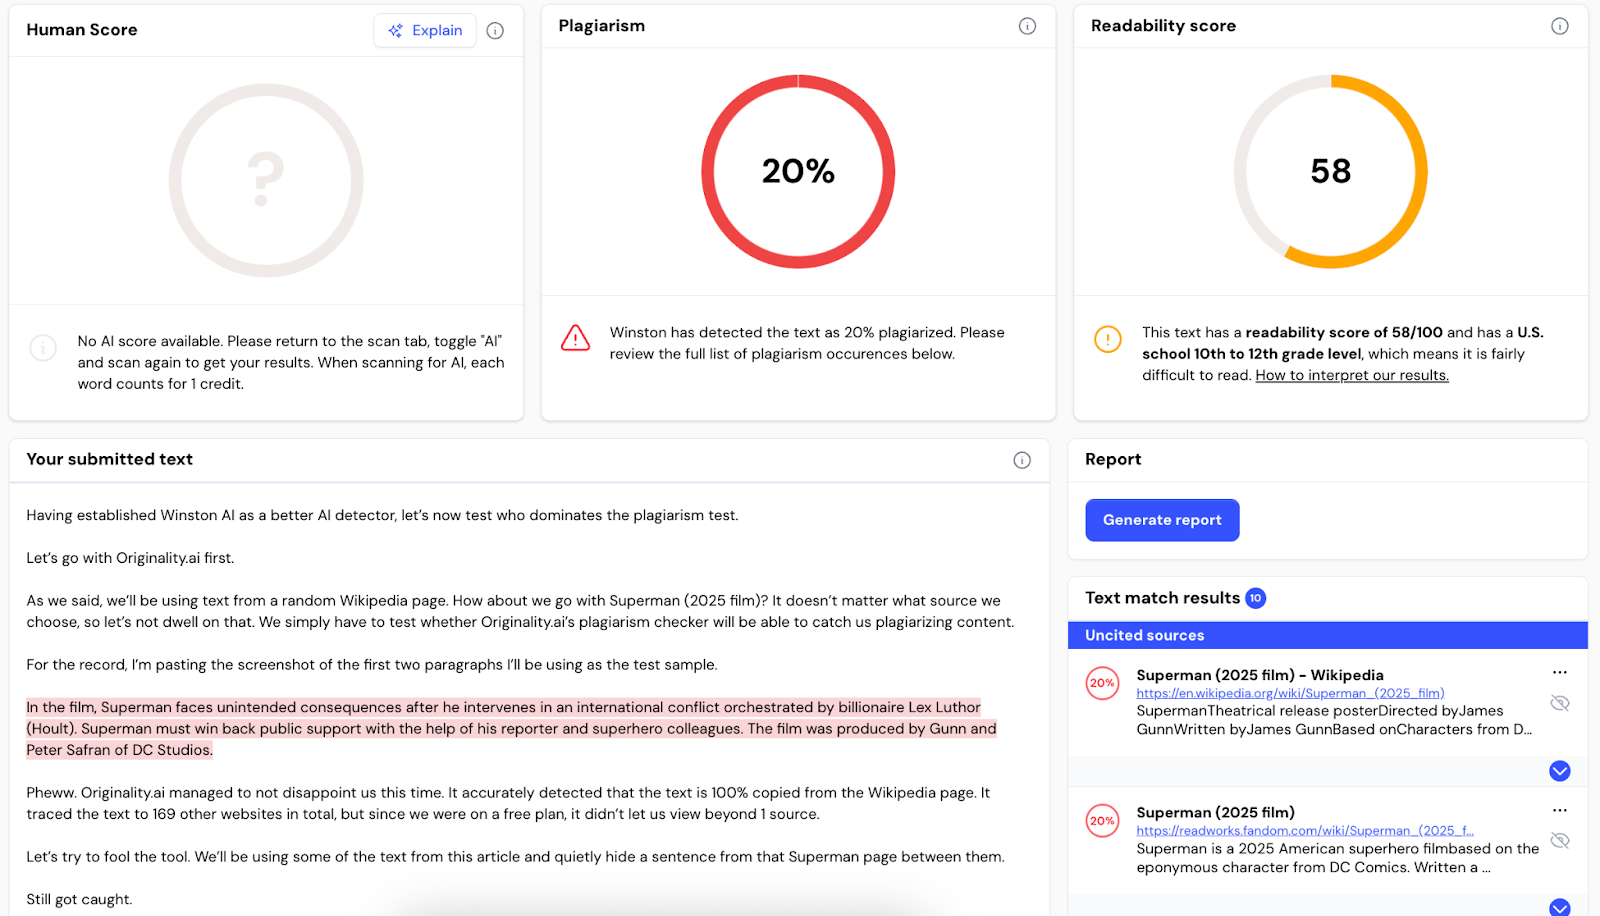Viewport: 1600px width, 916px height.
Task: Open the en.wikipedia.org Superman source link
Action: (1290, 693)
